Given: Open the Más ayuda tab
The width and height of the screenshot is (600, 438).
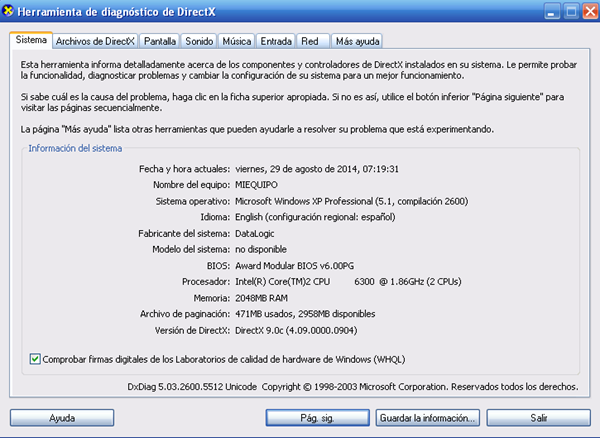Looking at the screenshot, I should (x=357, y=41).
